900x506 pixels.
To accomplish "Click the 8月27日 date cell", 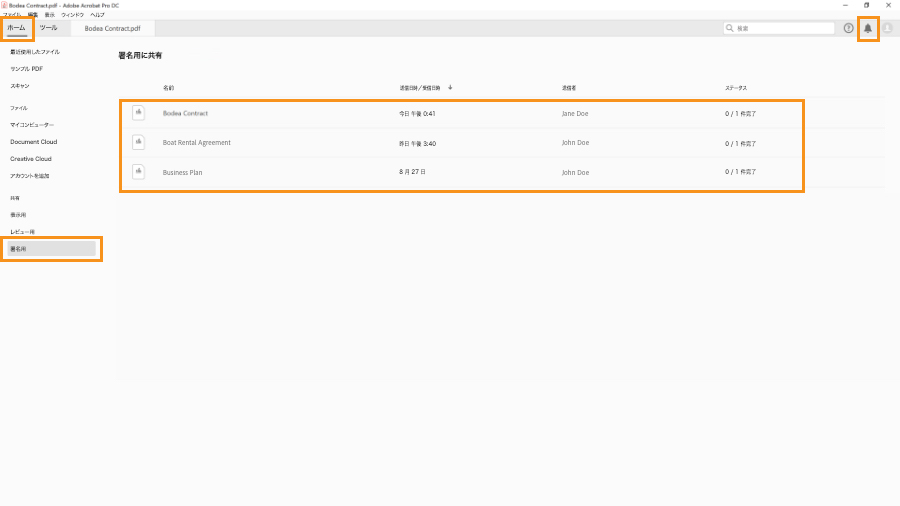I will point(413,172).
